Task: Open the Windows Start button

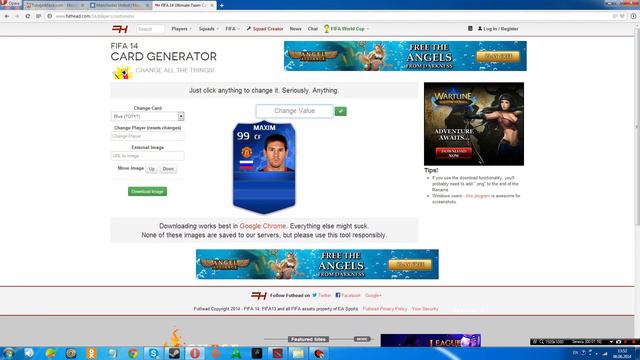Action: click(8, 353)
